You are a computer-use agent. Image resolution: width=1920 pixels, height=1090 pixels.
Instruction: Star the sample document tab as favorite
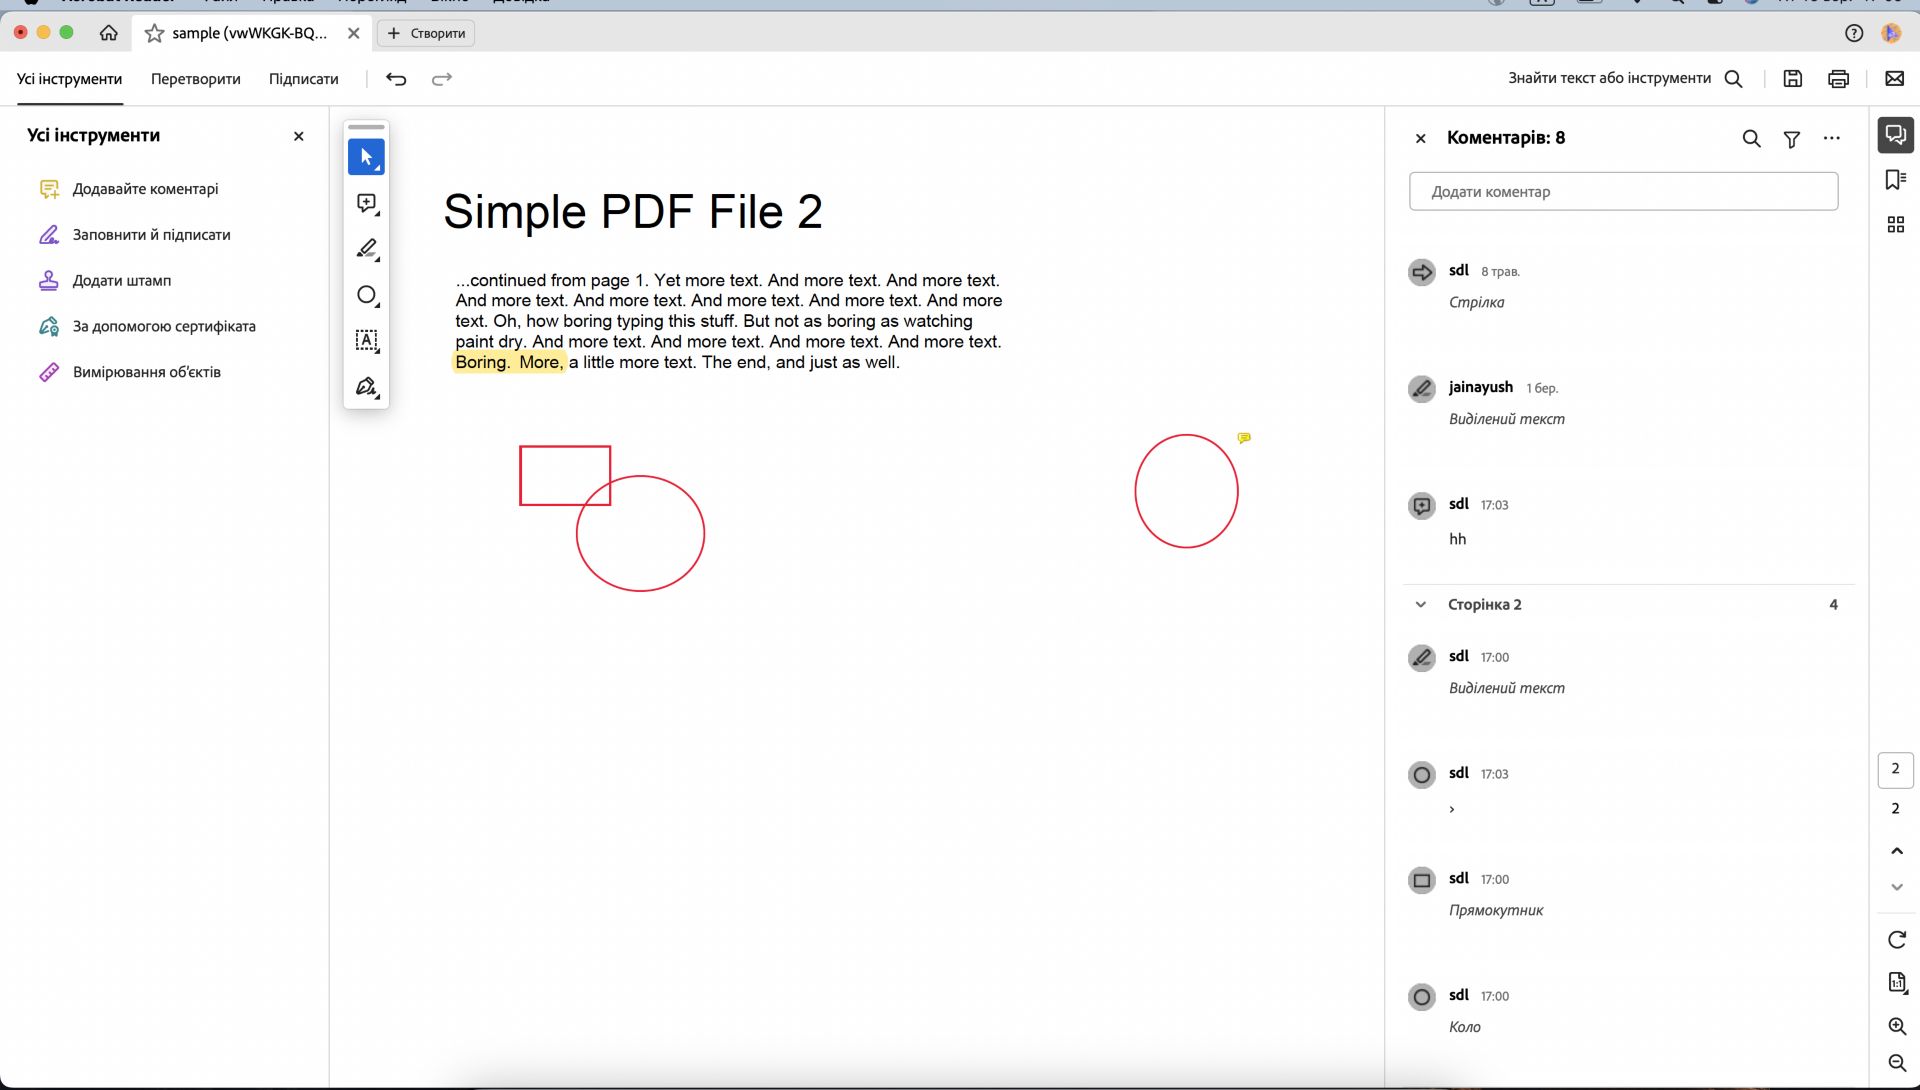tap(154, 34)
